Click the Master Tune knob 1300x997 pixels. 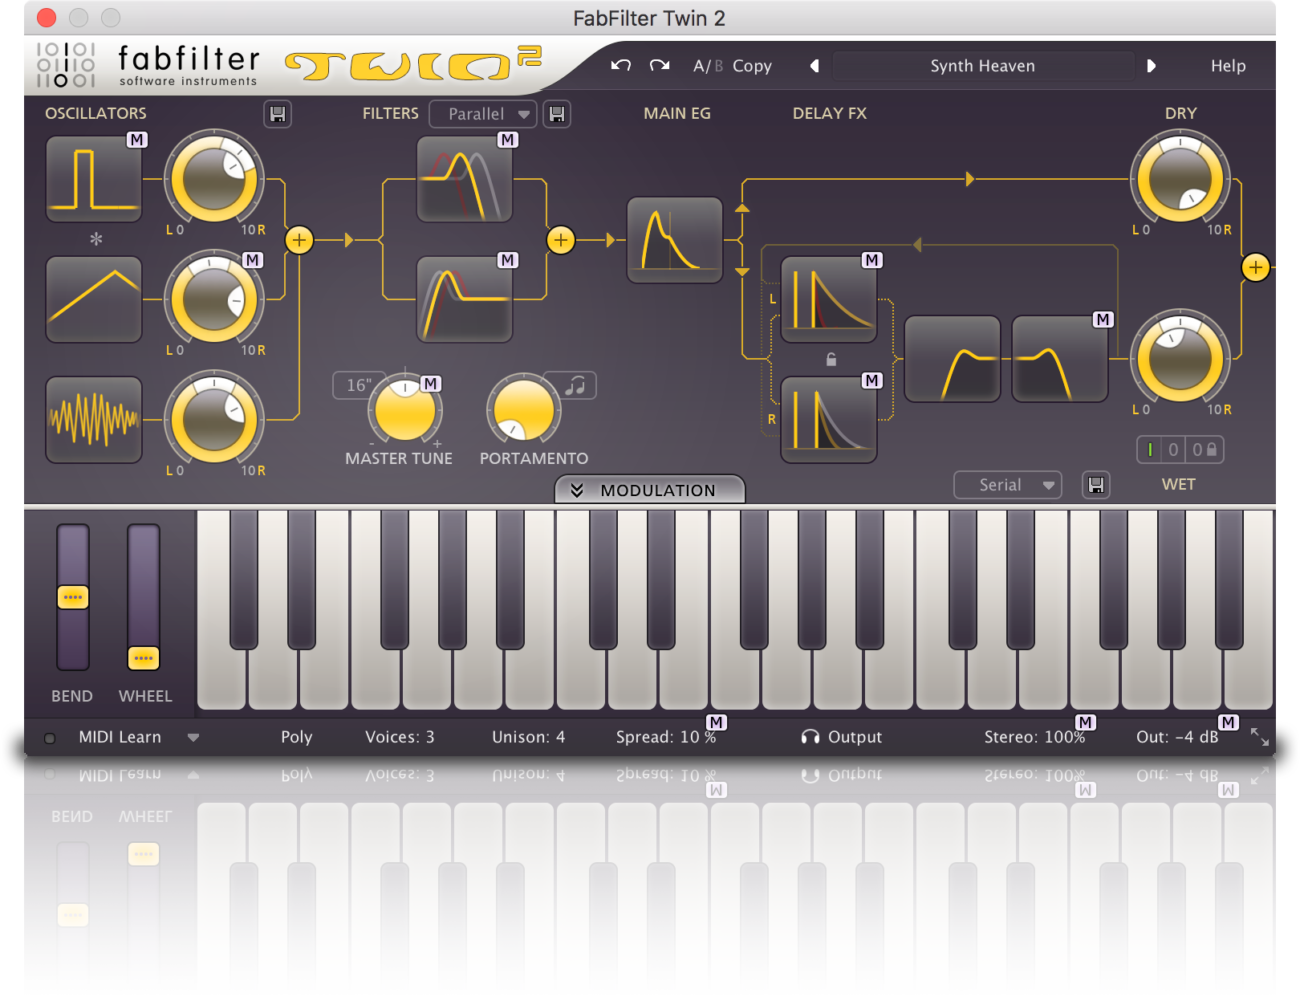tap(405, 410)
